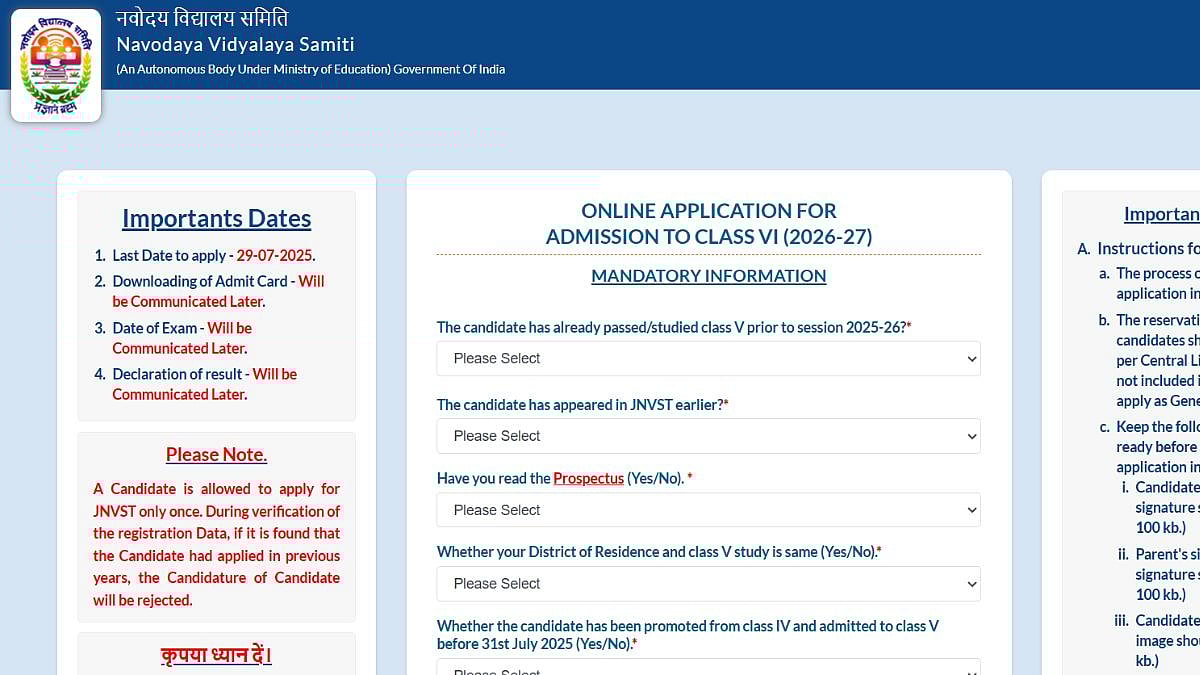
Task: Click the Autonomous Body Ministry of Education subtitle
Action: click(x=310, y=70)
